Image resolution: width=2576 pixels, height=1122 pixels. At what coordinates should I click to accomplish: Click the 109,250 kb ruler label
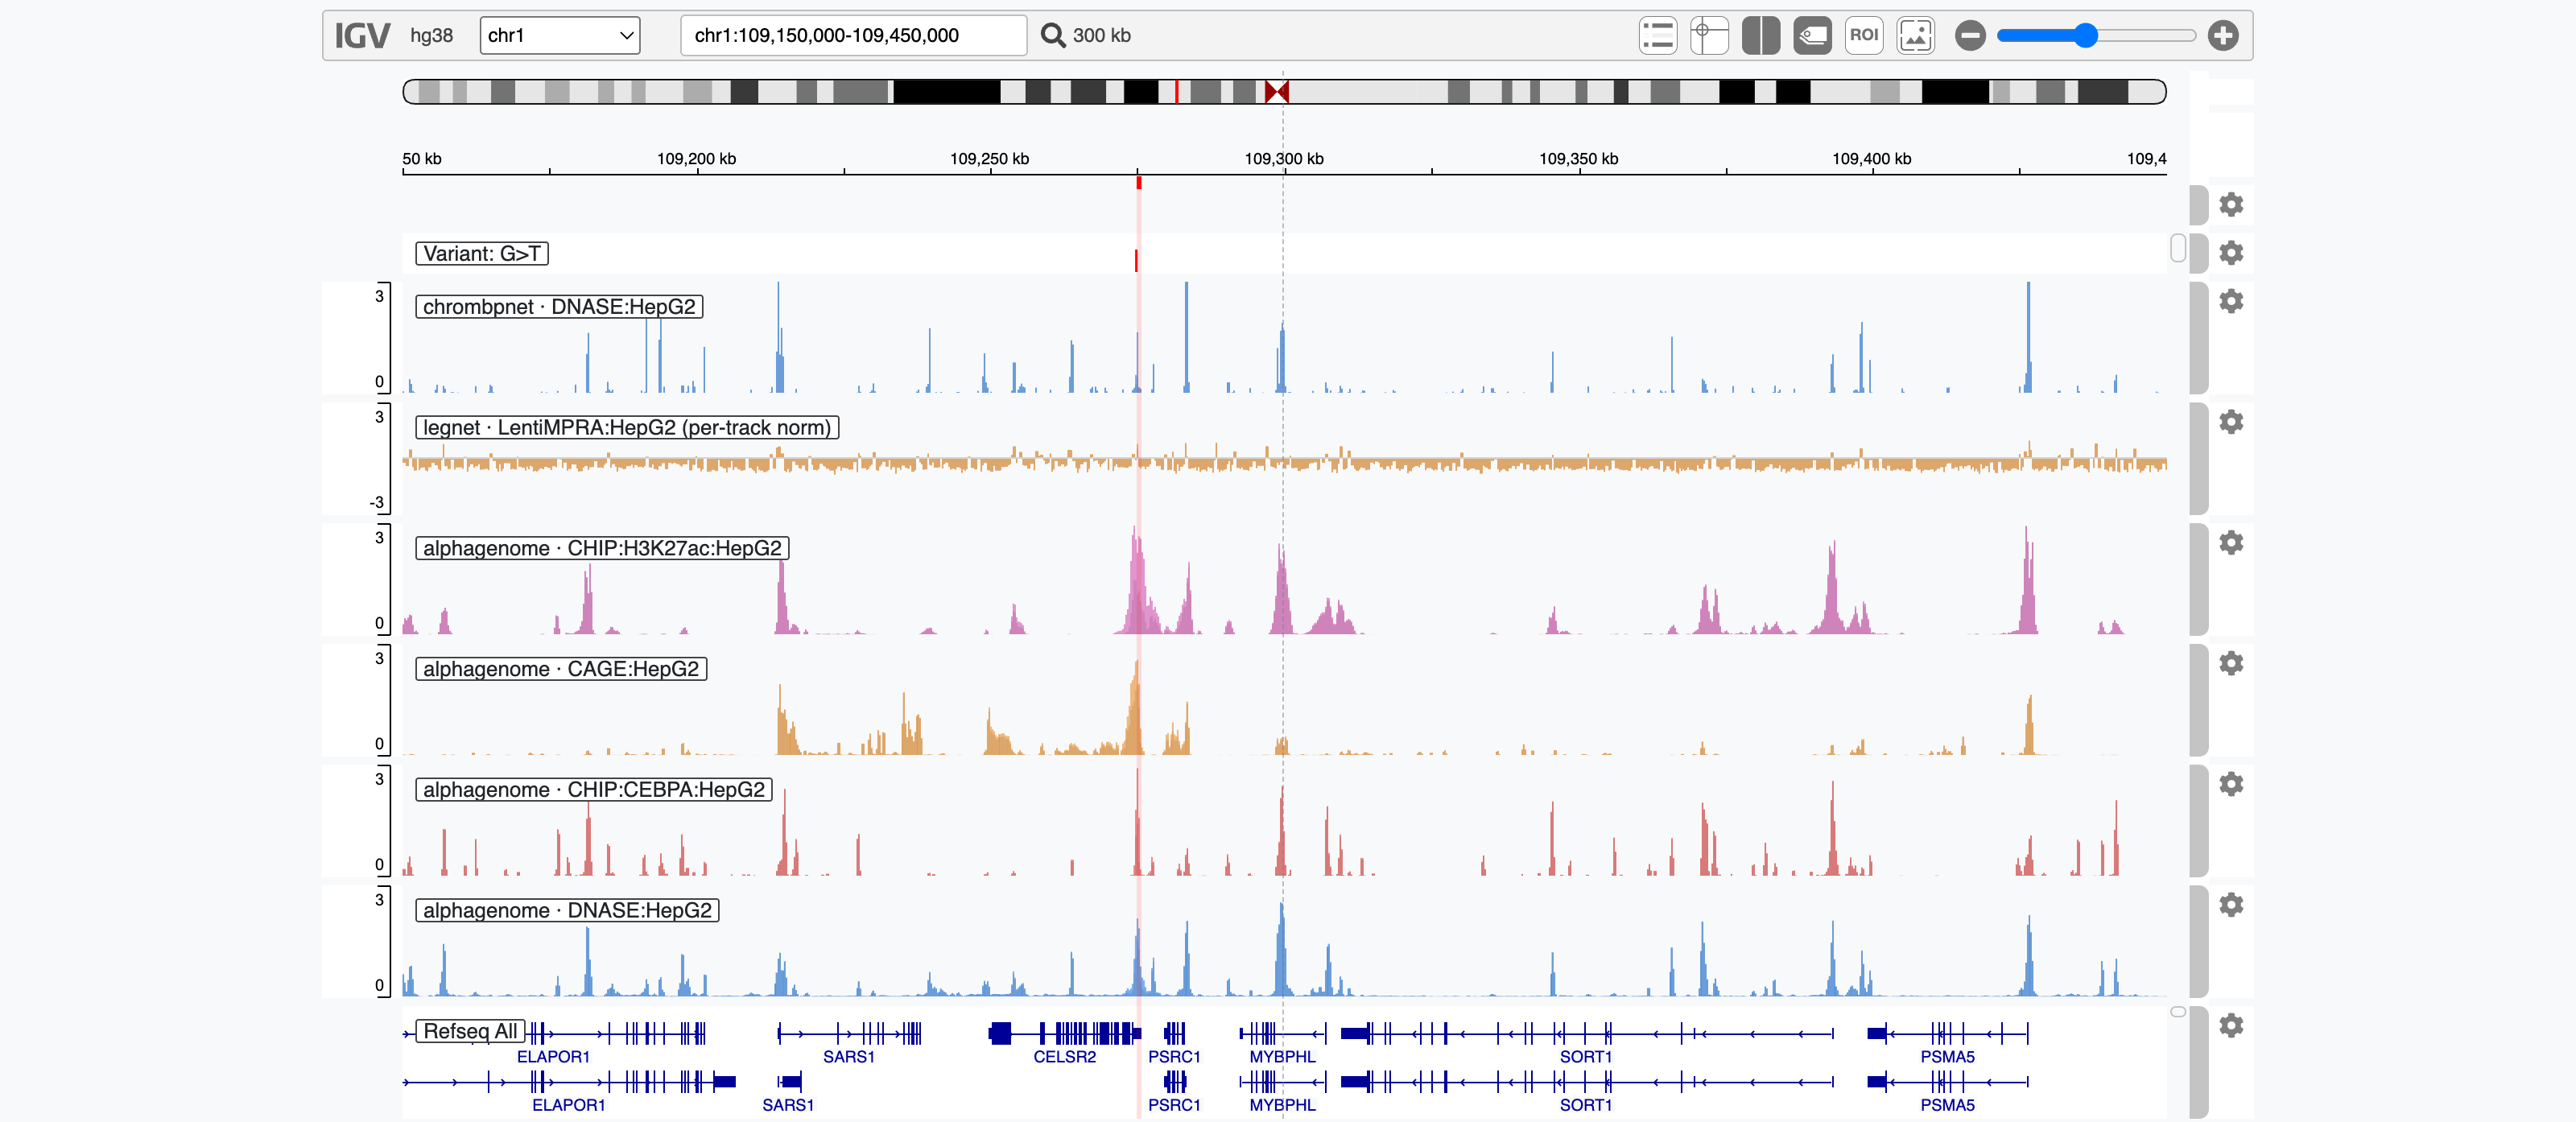coord(989,158)
